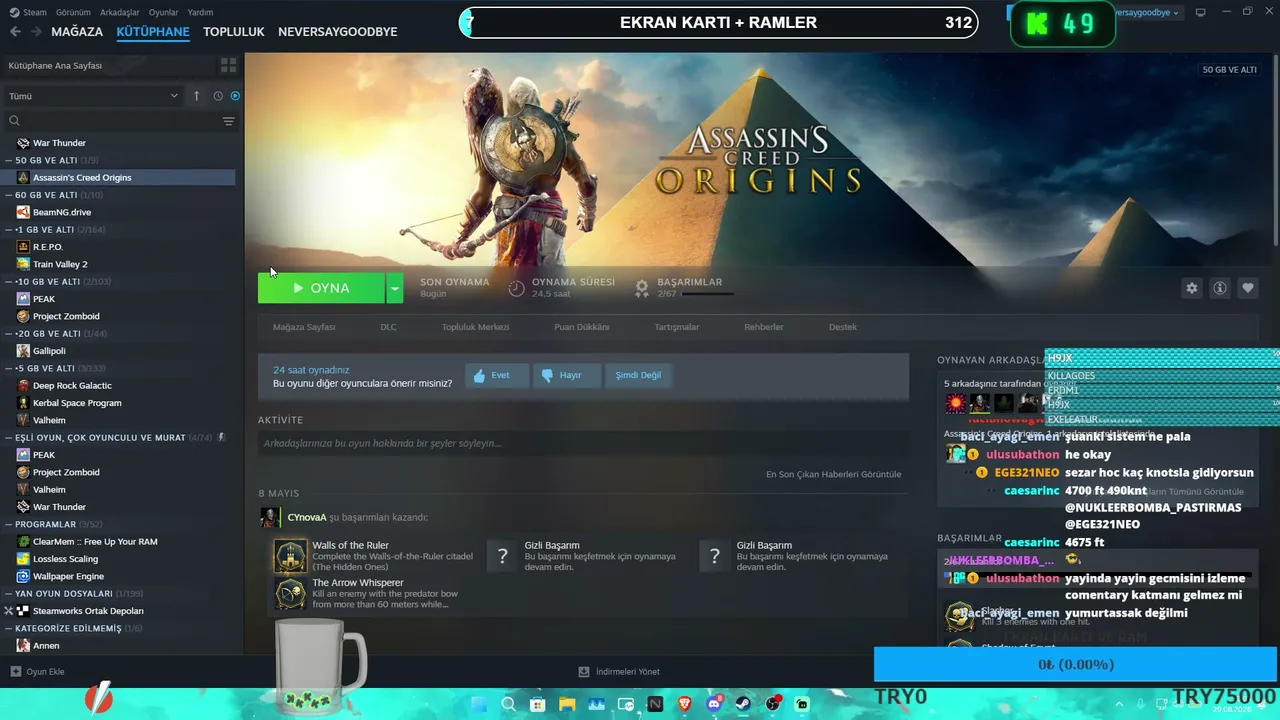Select Kerbal Space Program in the library
The image size is (1280, 720).
(x=77, y=403)
